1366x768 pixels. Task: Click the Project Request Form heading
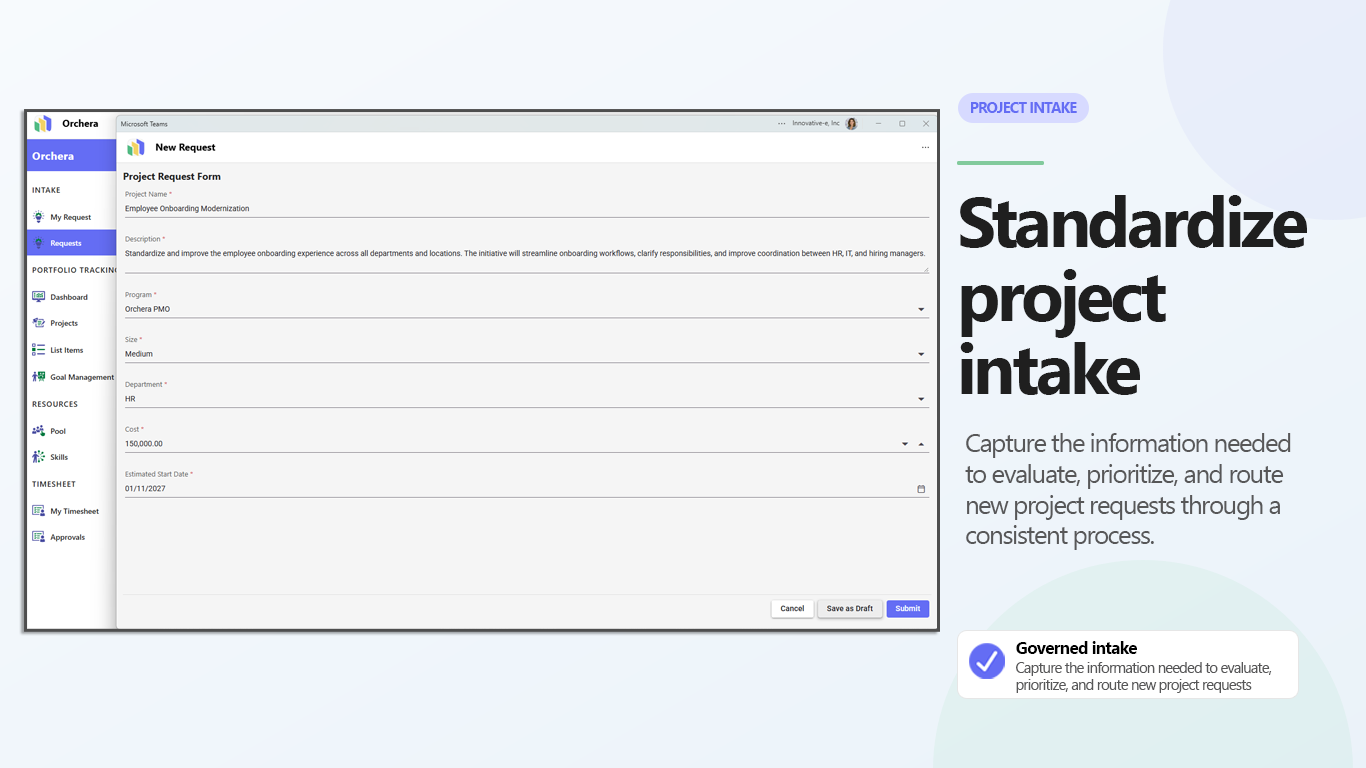[x=172, y=177]
